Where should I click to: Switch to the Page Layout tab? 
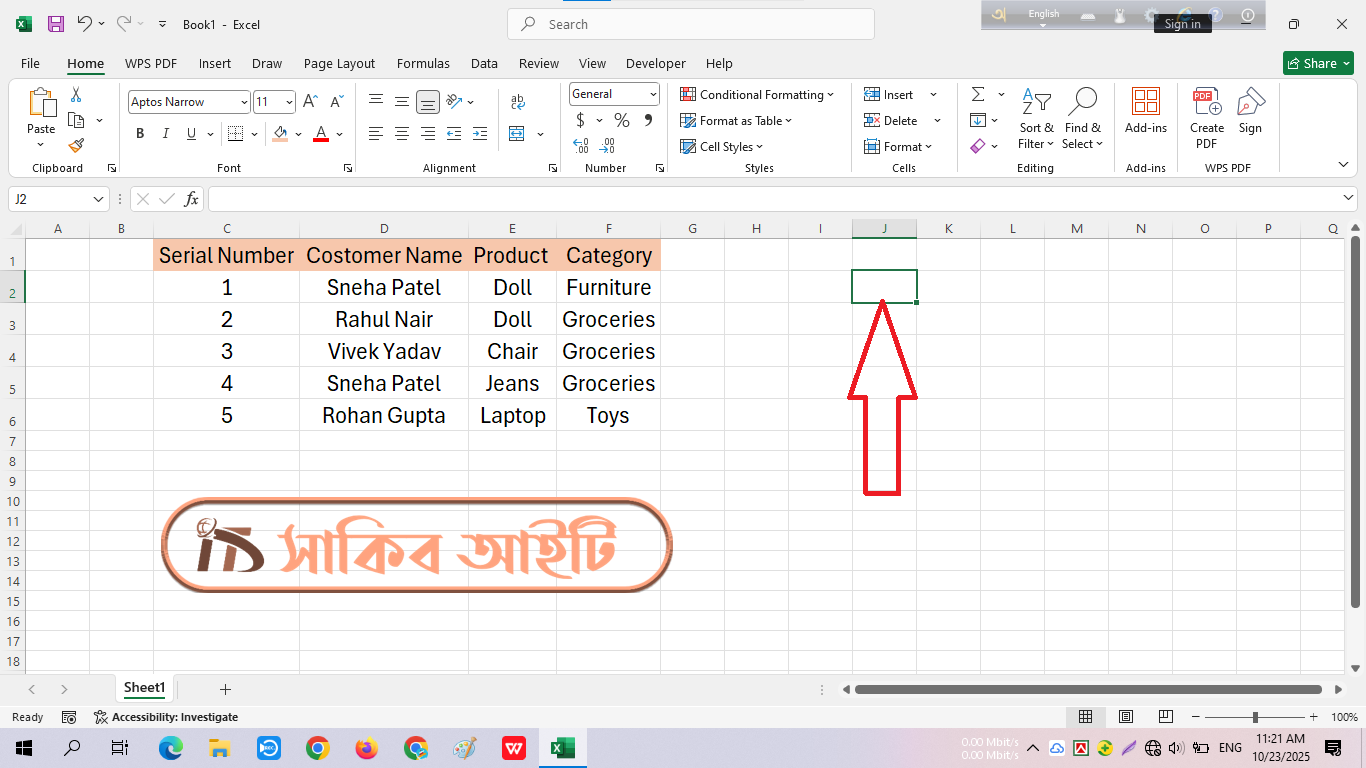click(339, 63)
